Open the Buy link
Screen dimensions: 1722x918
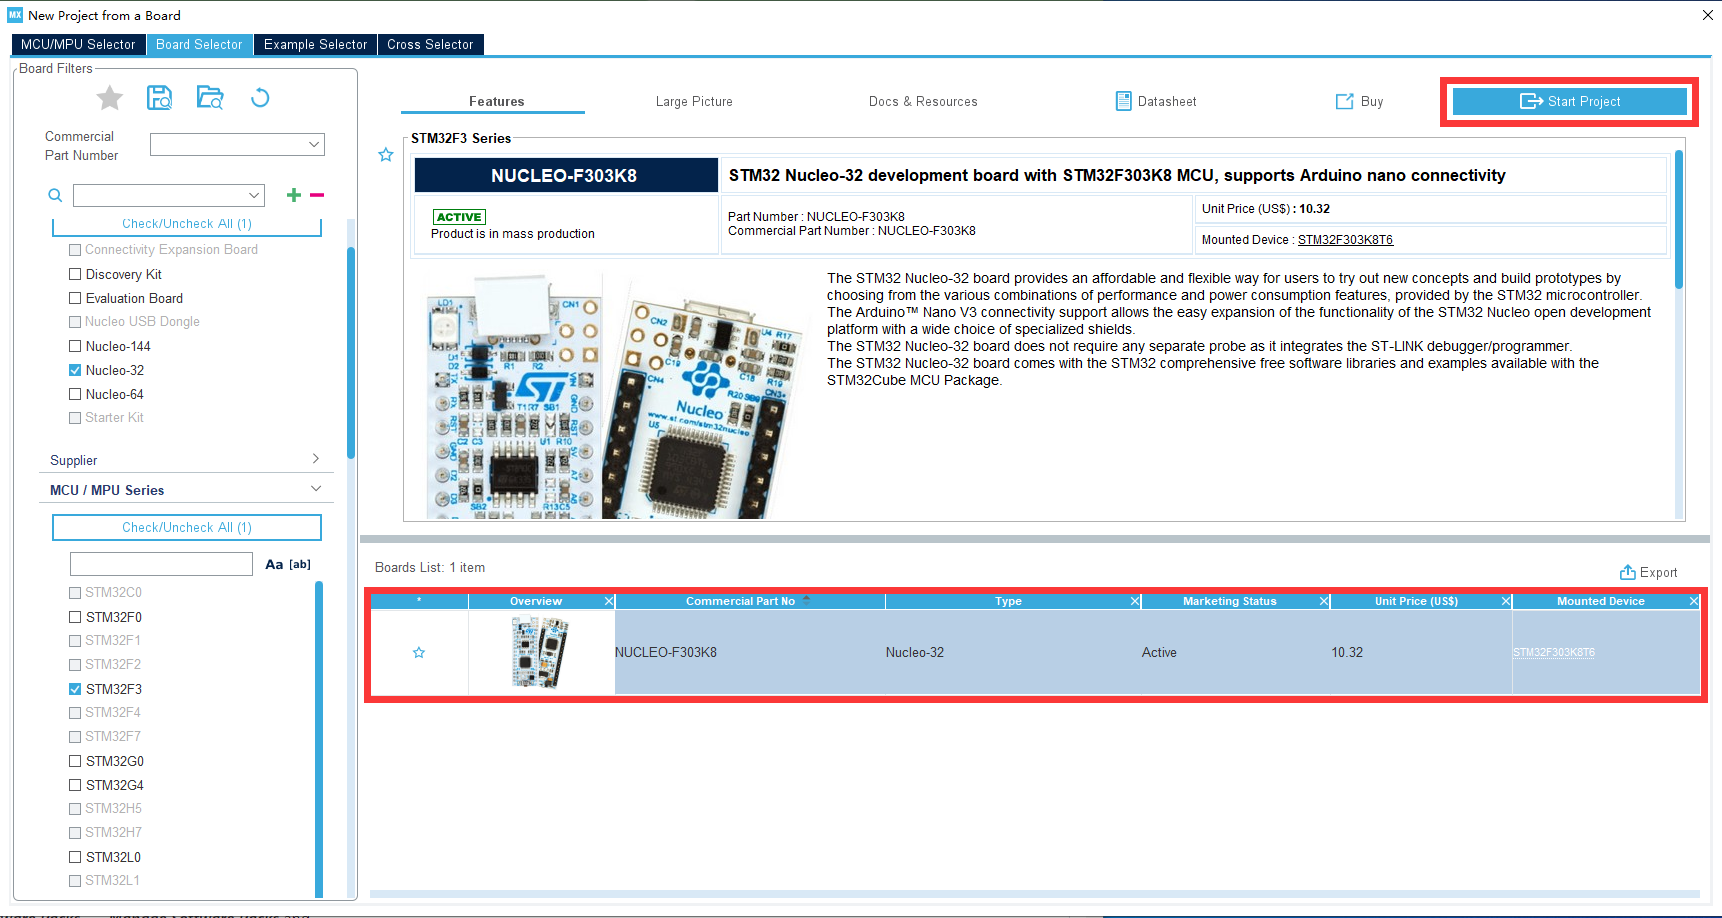coord(1360,101)
